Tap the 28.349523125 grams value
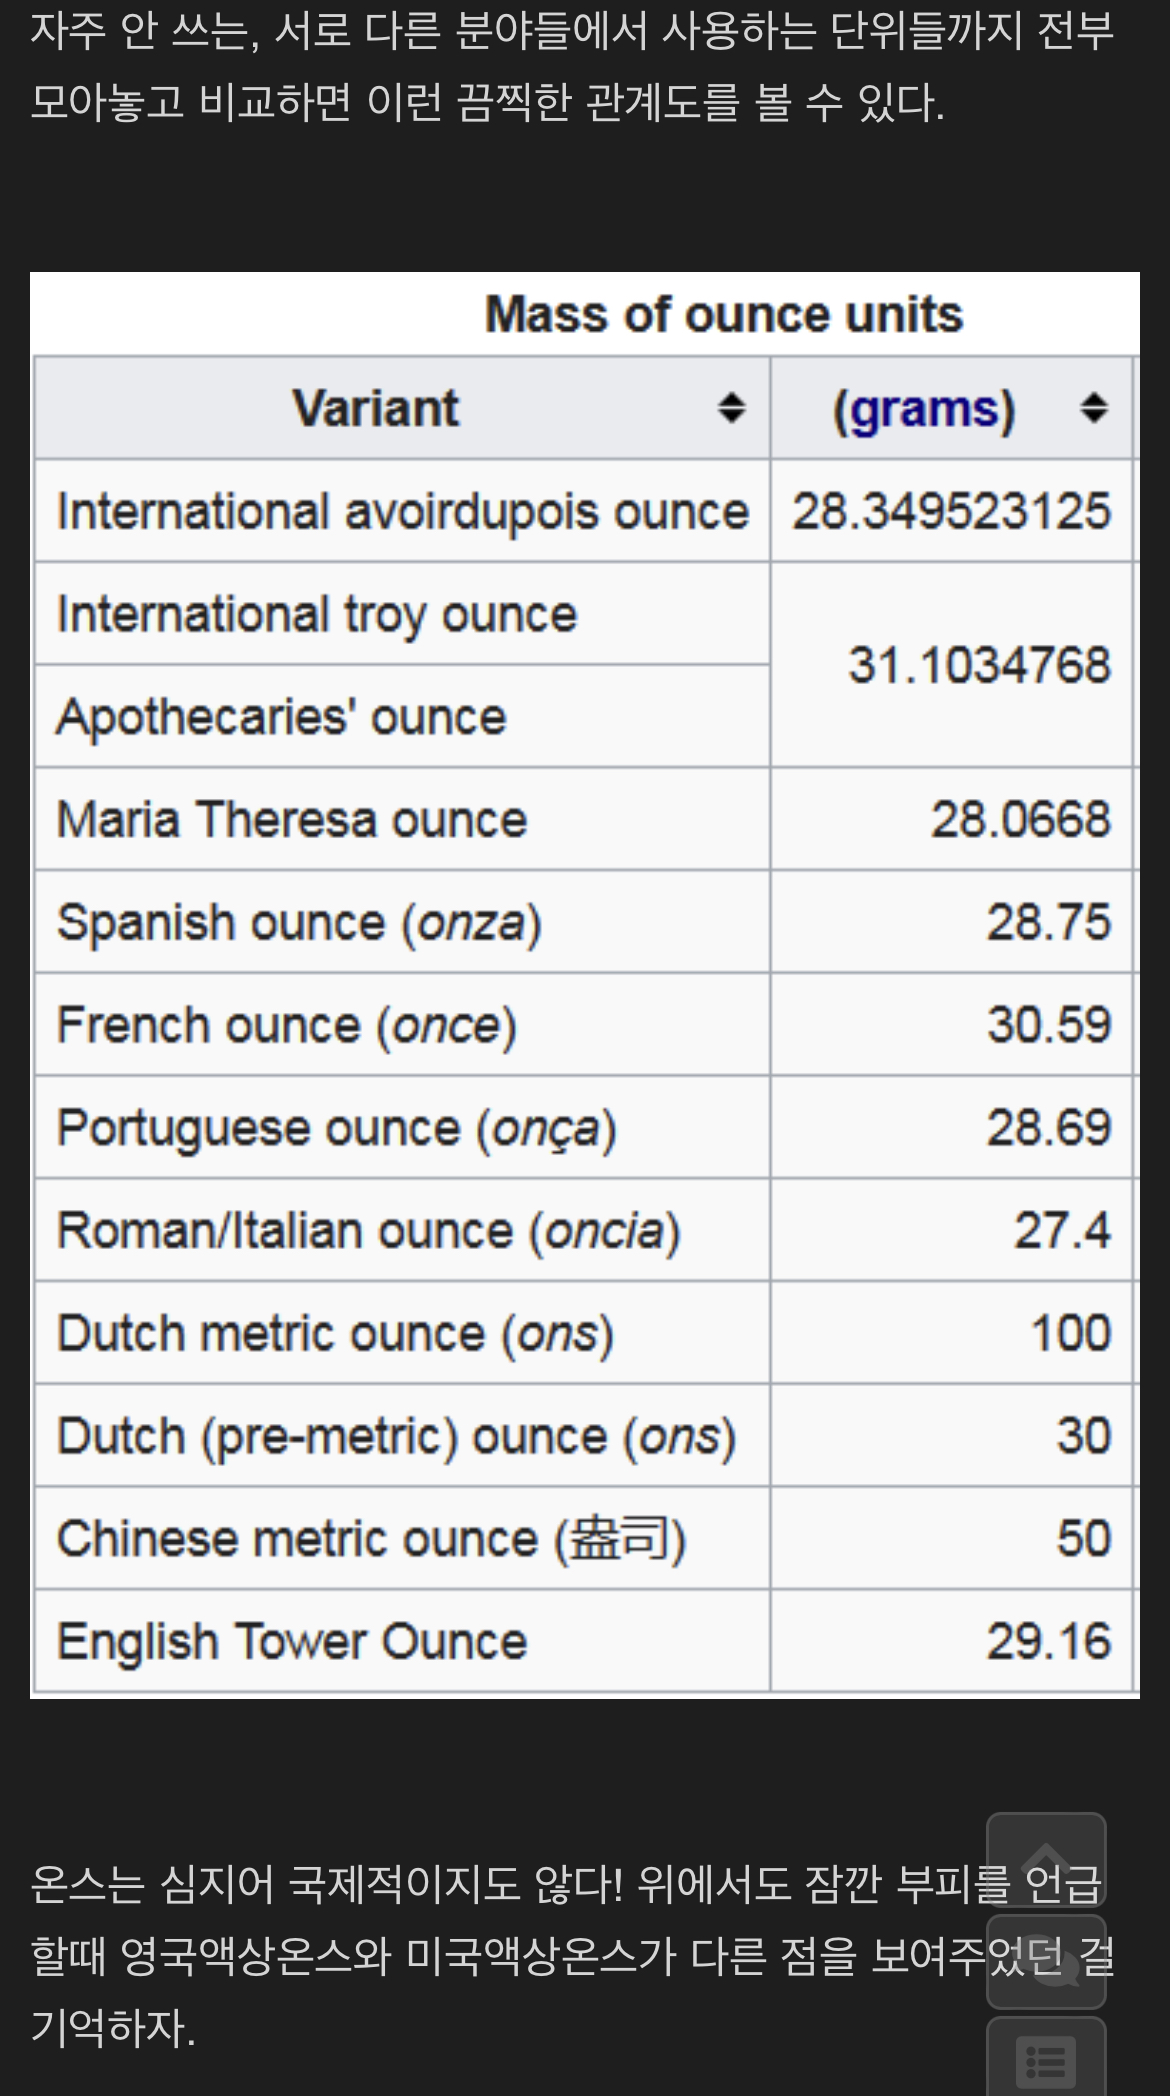Screen dimensions: 1170x2096 tap(951, 511)
